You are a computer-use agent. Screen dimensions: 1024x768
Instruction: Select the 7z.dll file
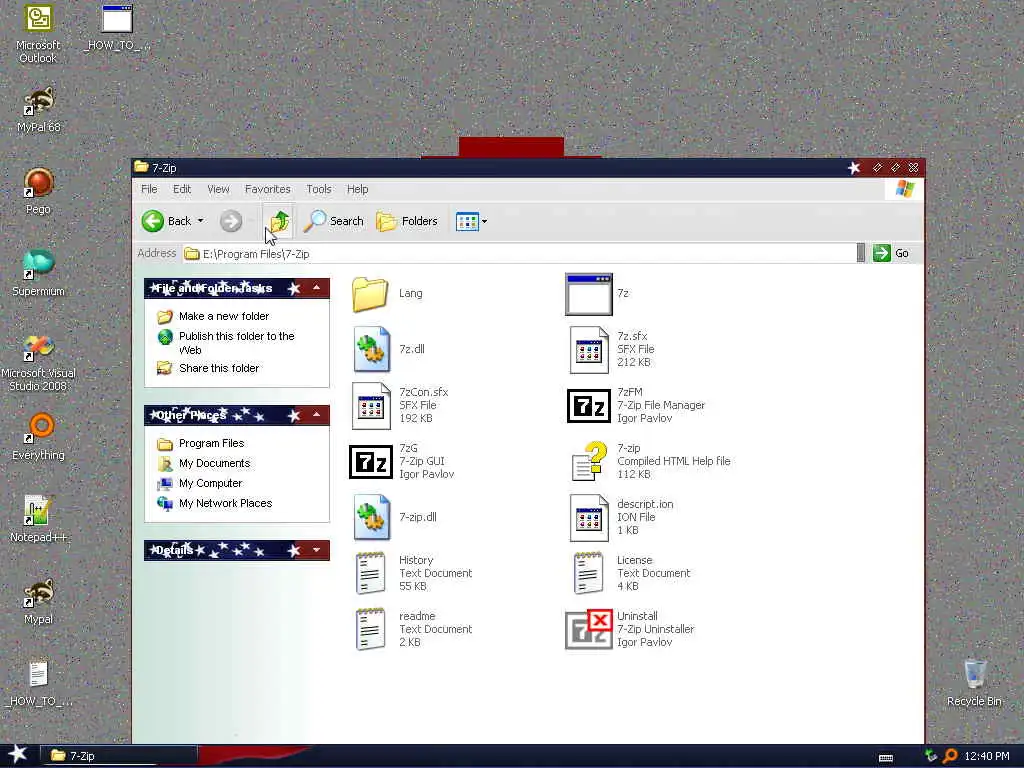point(372,349)
